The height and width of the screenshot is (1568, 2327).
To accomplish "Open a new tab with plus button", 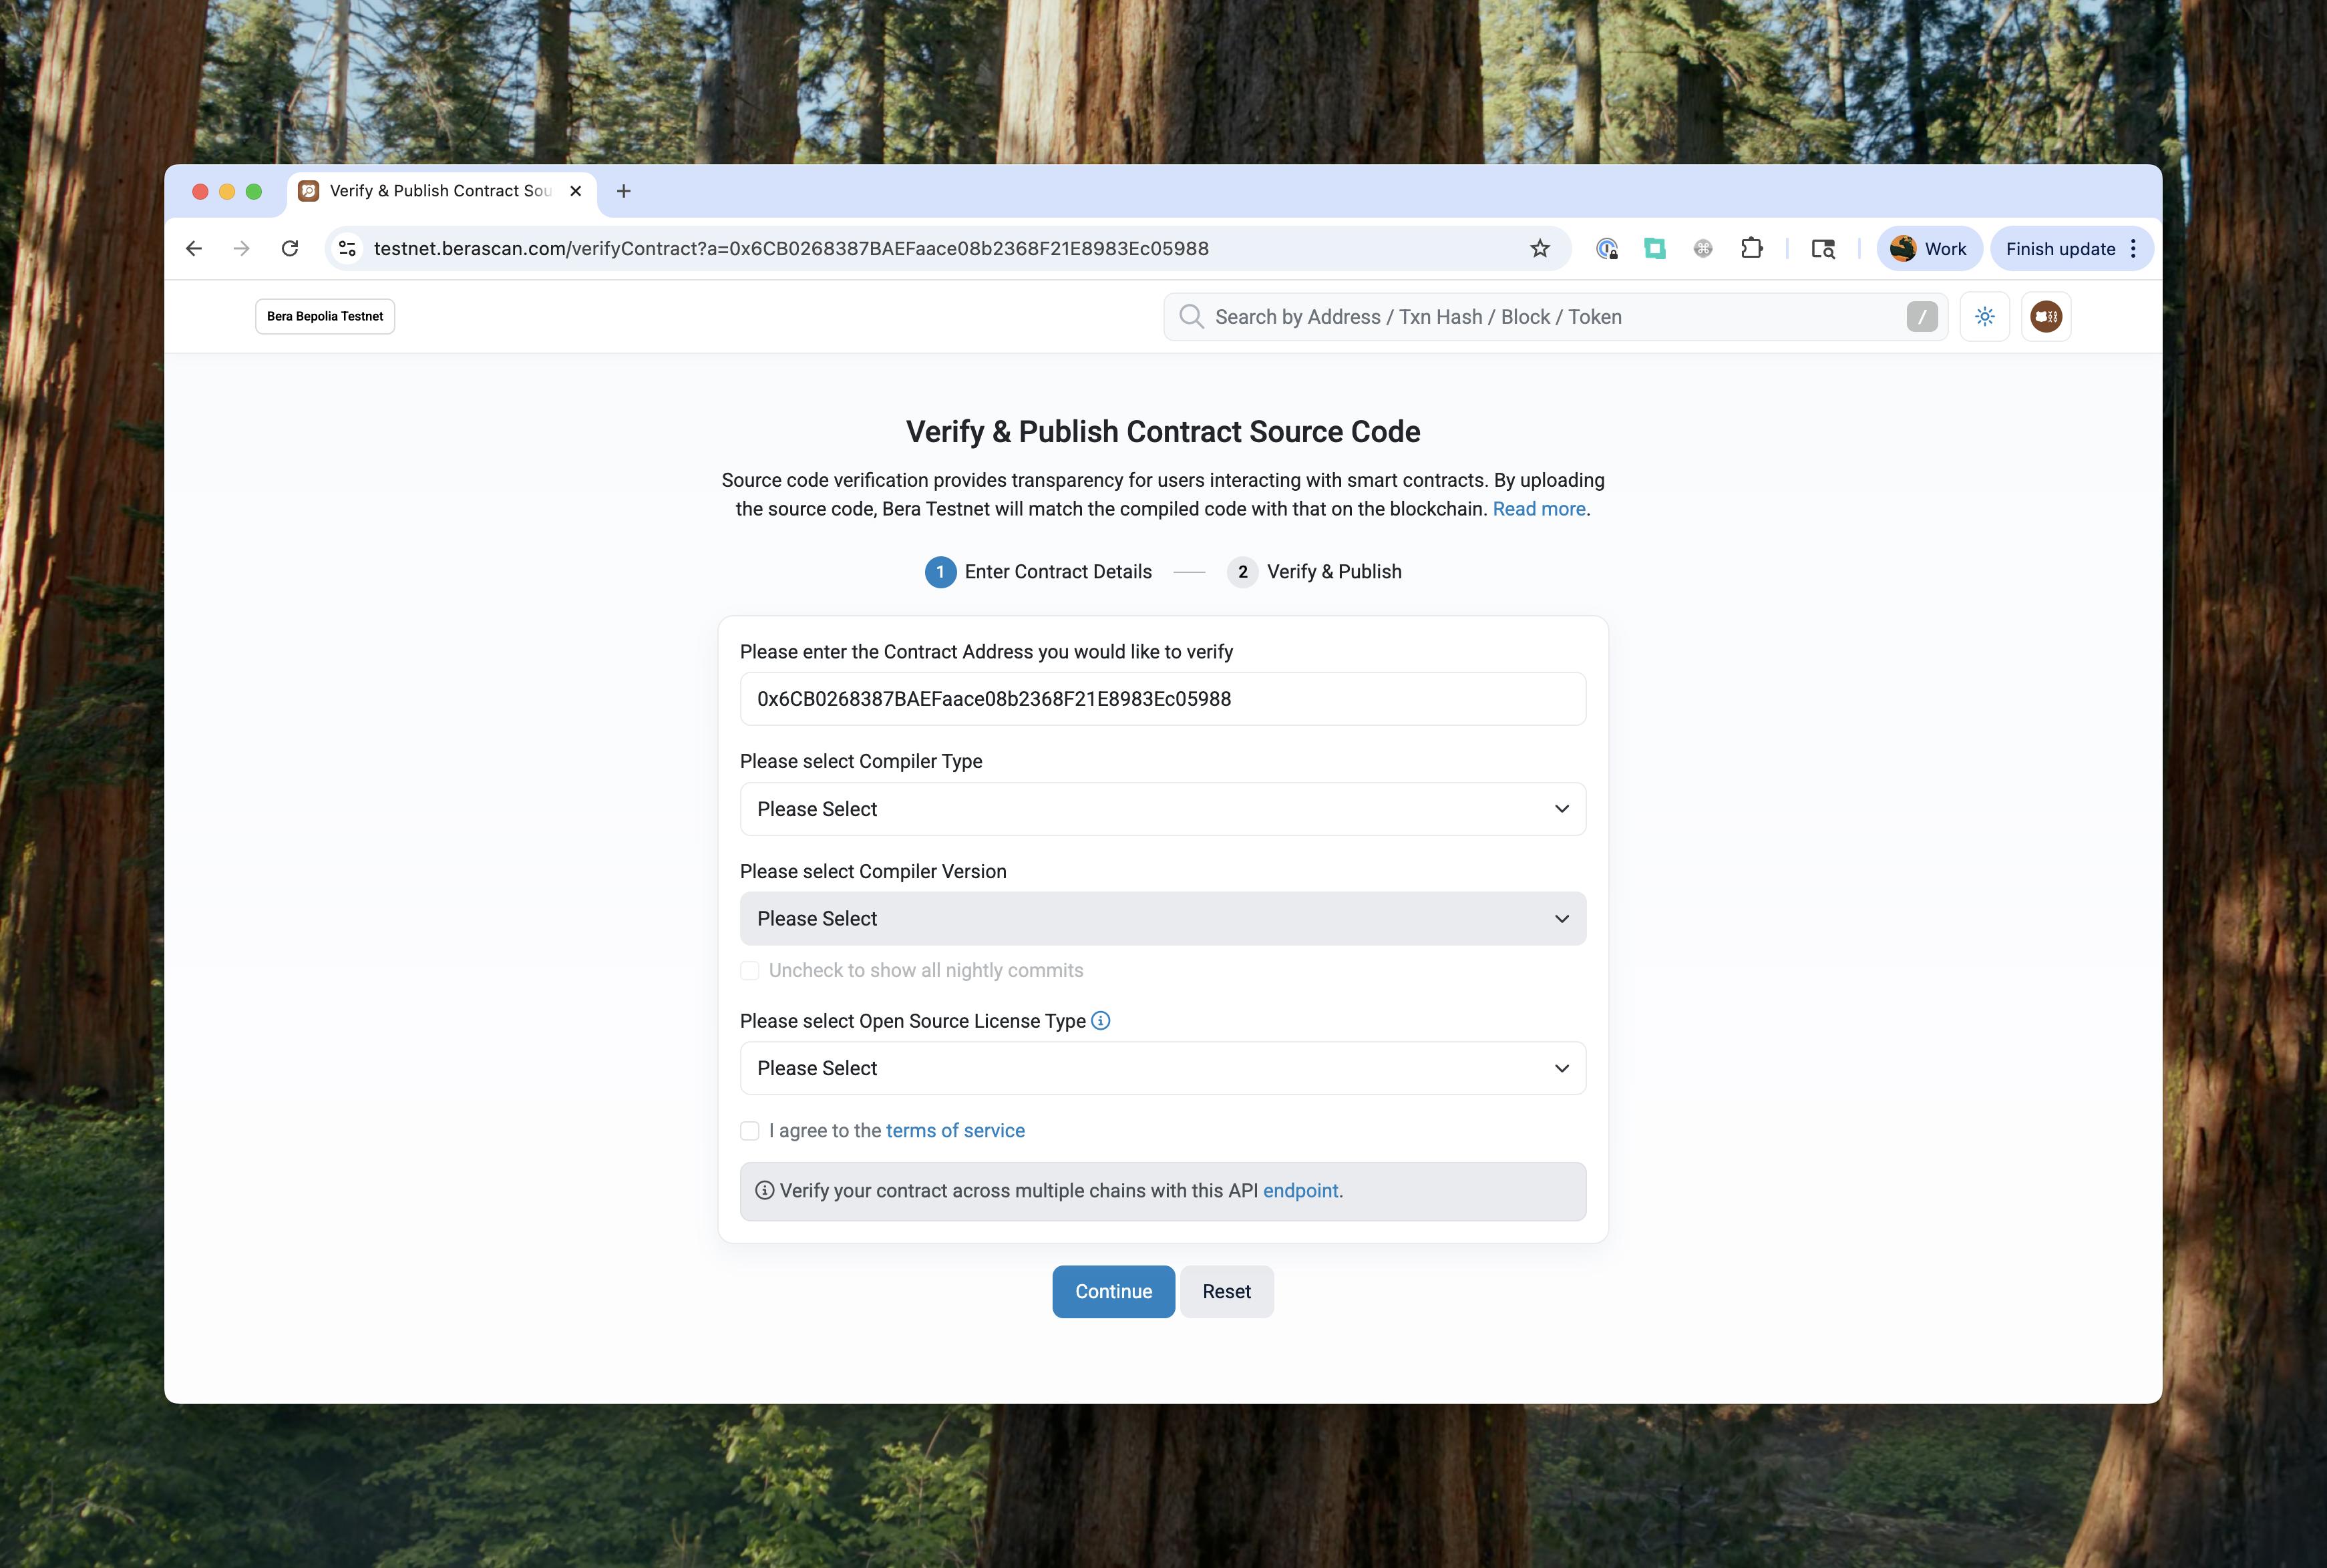I will tap(623, 191).
